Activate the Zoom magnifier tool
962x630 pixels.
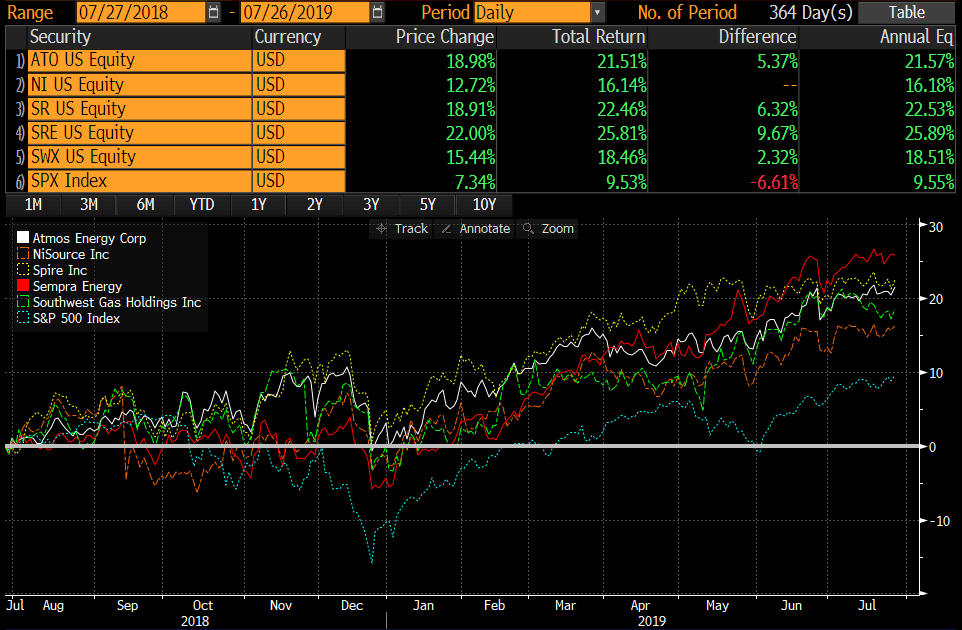pos(547,229)
